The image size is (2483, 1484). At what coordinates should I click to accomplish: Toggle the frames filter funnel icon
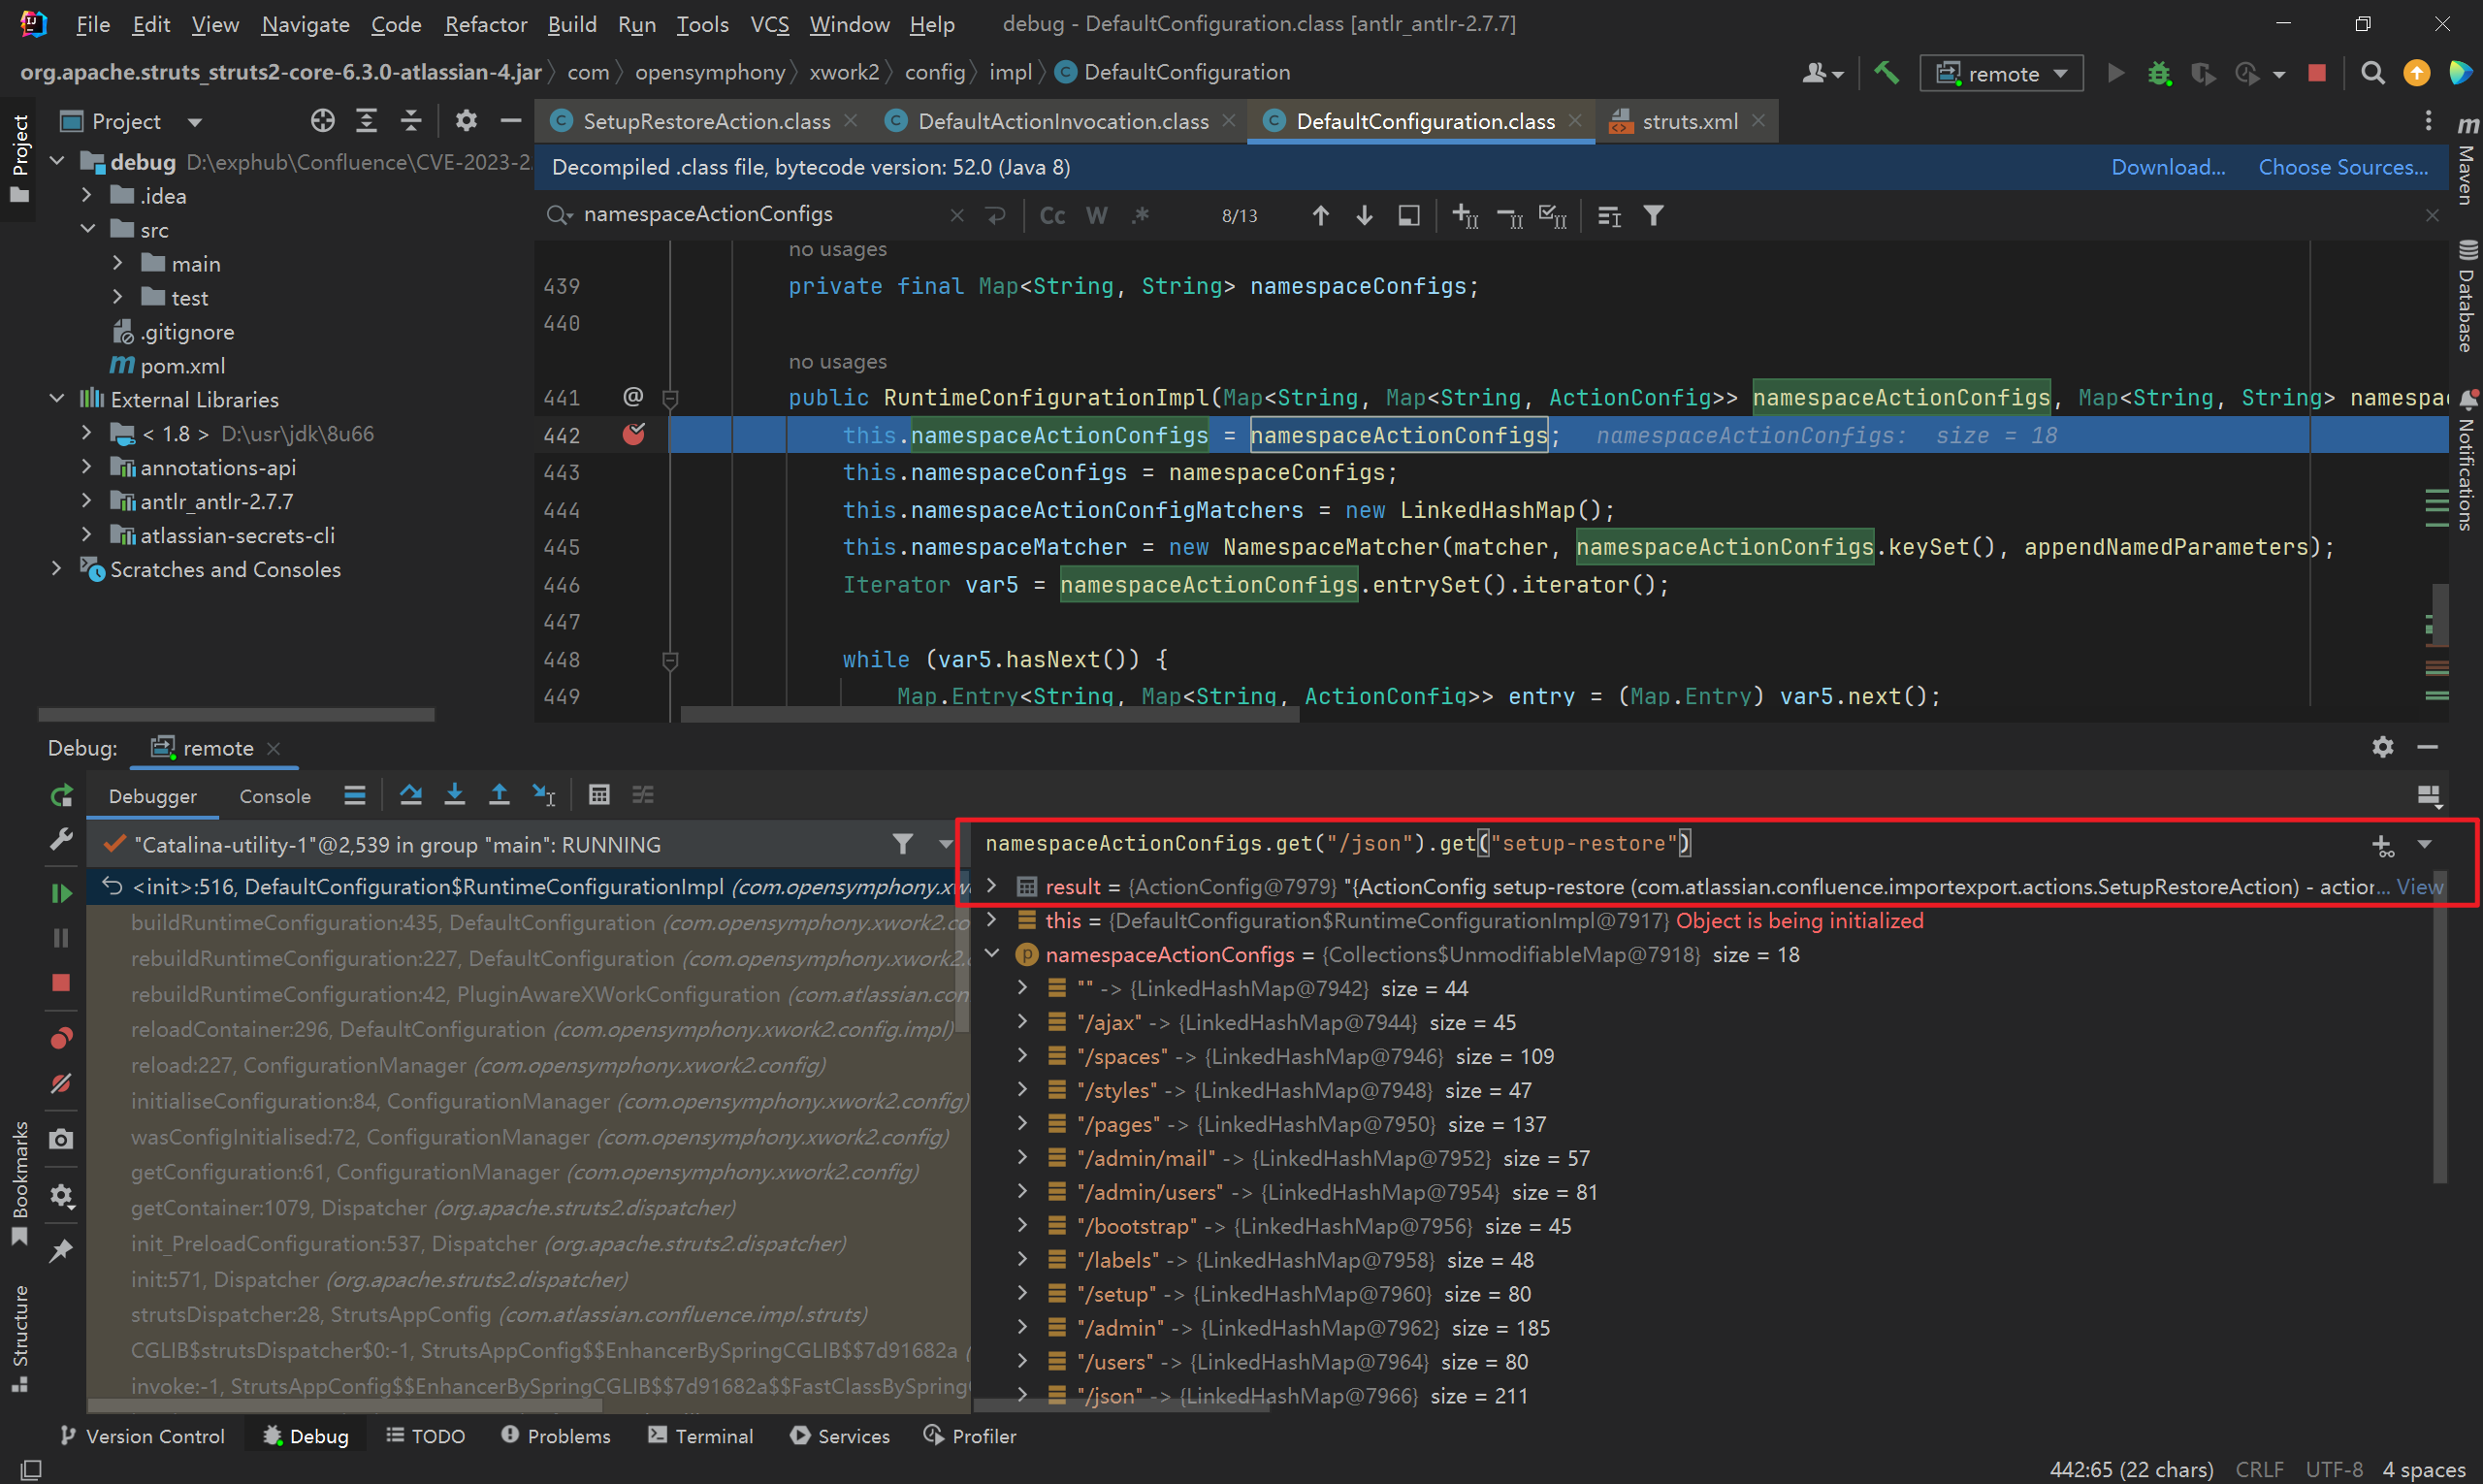[x=902, y=845]
